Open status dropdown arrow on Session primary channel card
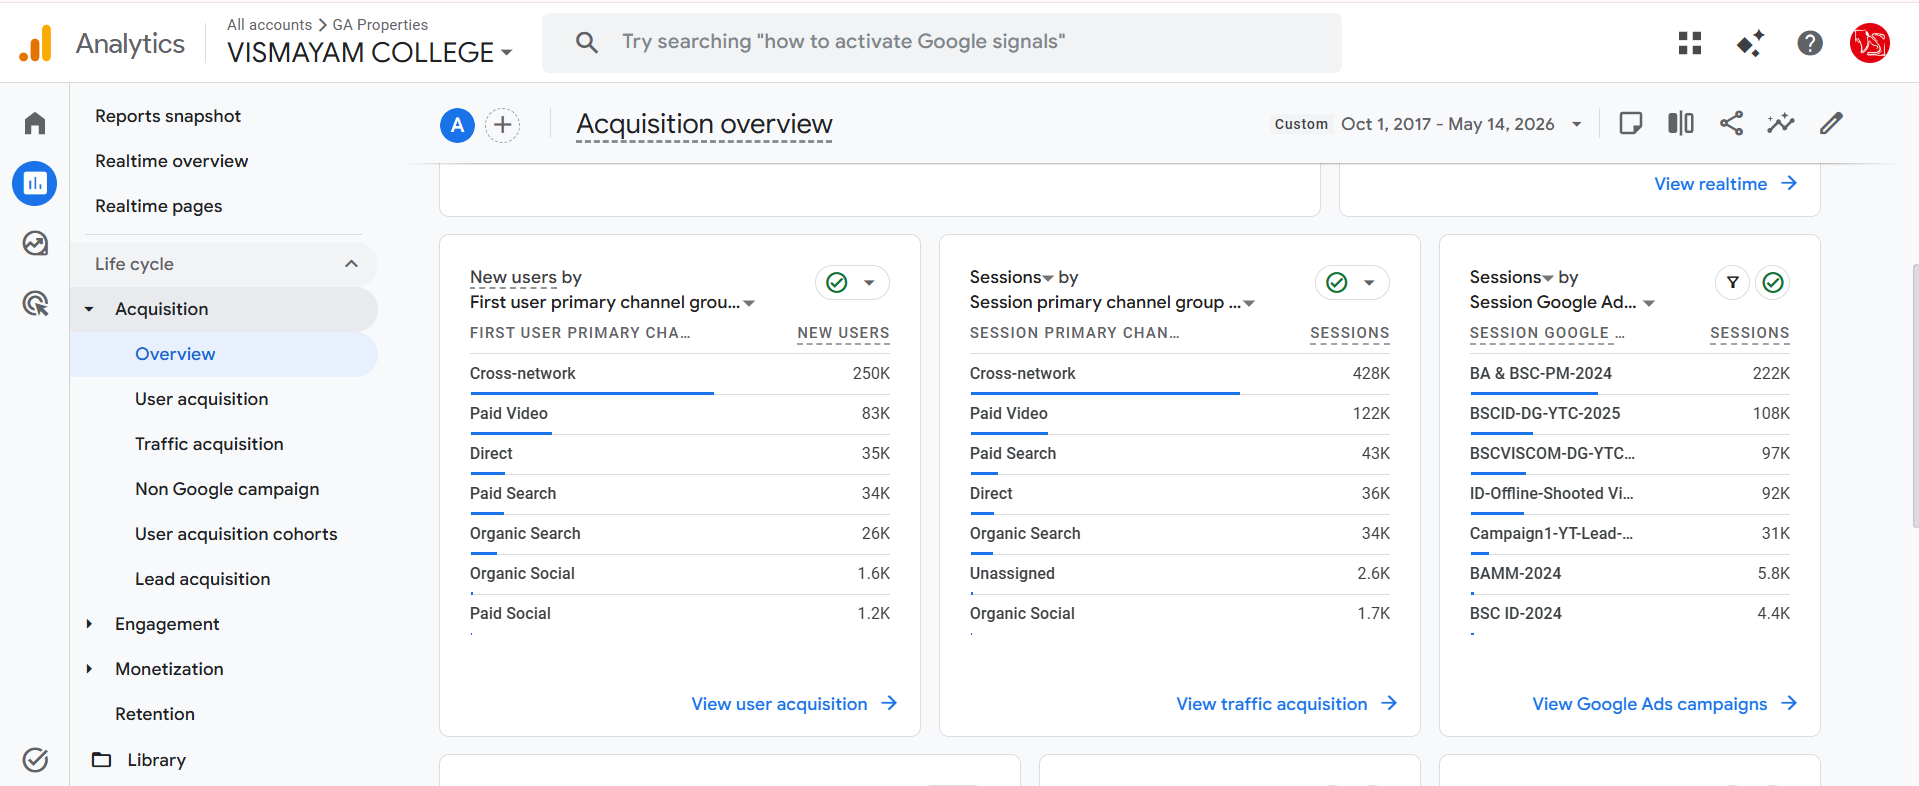 [1370, 282]
